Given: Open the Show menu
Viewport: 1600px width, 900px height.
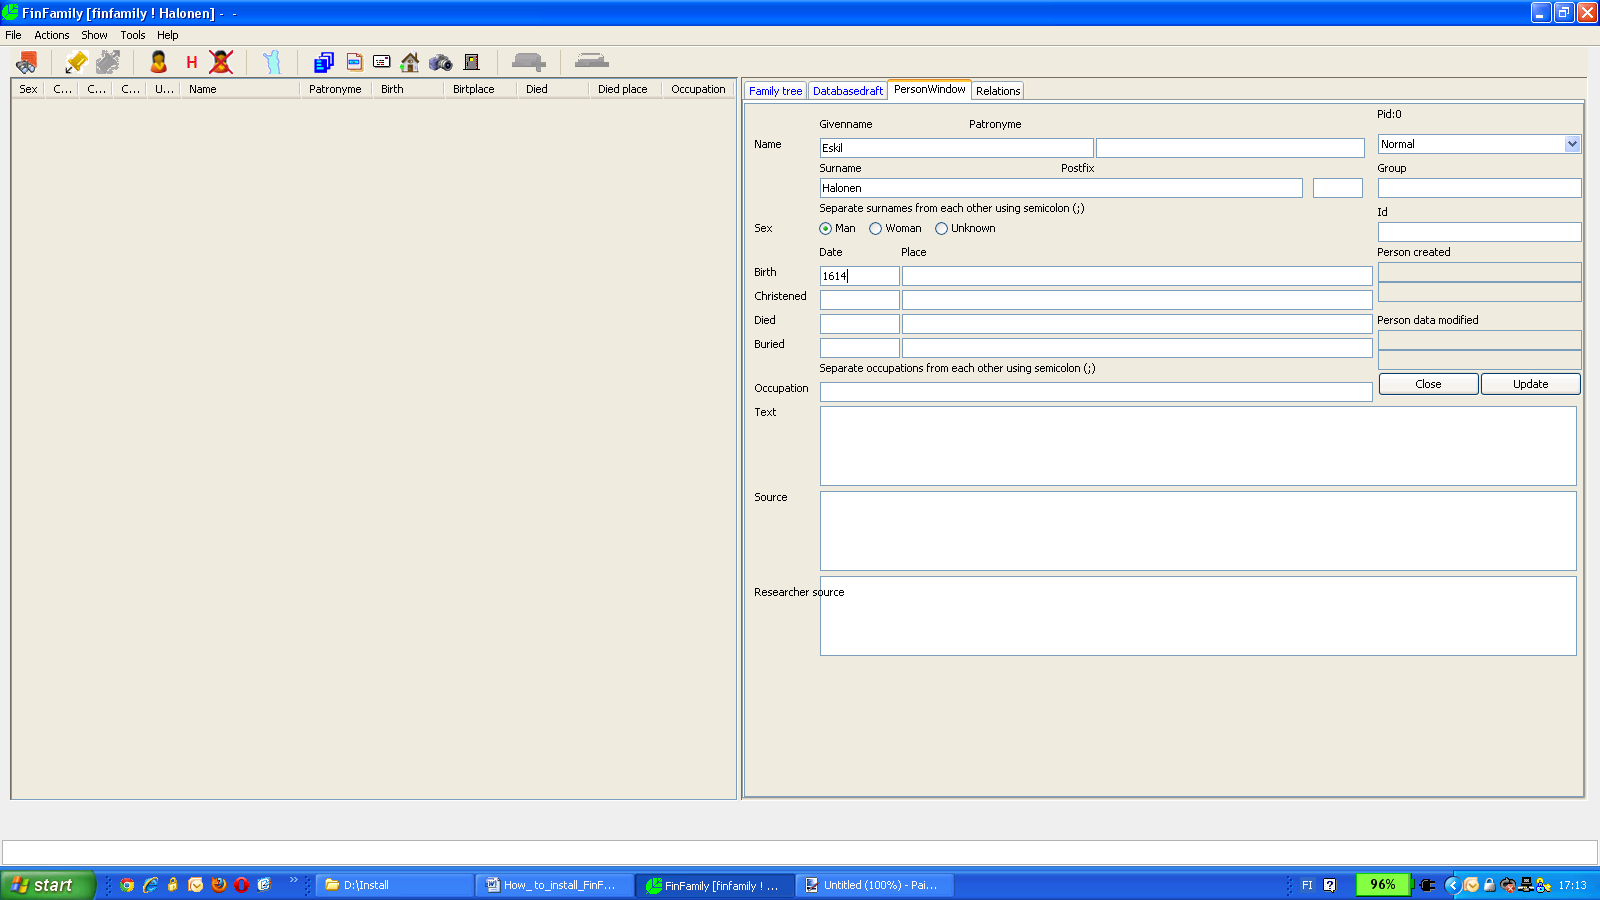Looking at the screenshot, I should [x=94, y=35].
